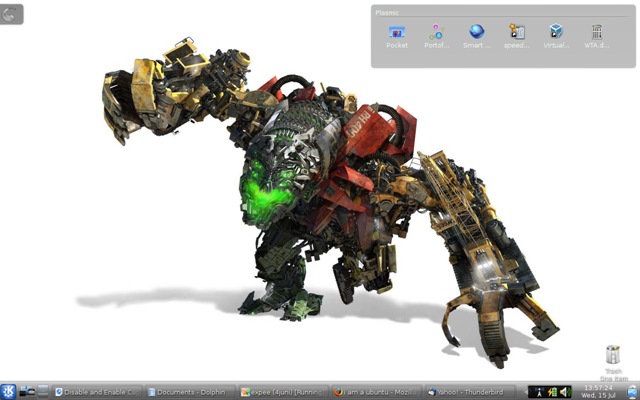
Task: Open the Smart ... blue sphere item
Action: tap(477, 36)
